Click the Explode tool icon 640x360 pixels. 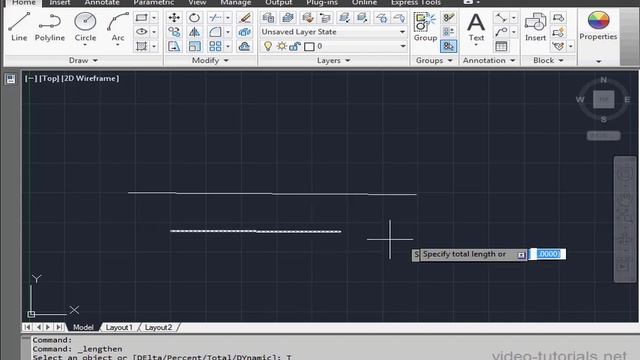click(244, 32)
